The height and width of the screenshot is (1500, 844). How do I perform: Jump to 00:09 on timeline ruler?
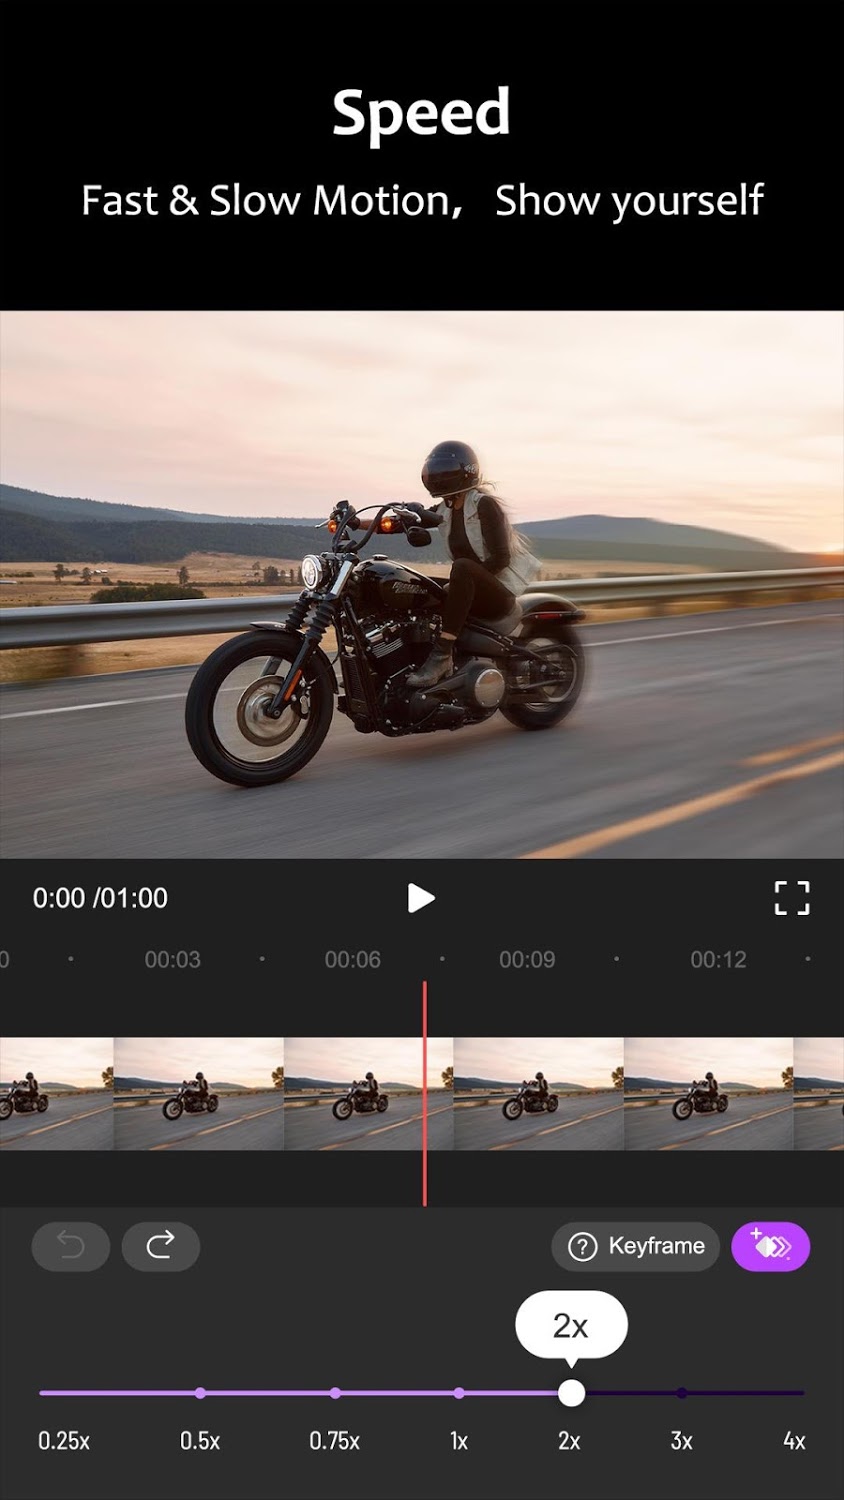click(x=527, y=960)
